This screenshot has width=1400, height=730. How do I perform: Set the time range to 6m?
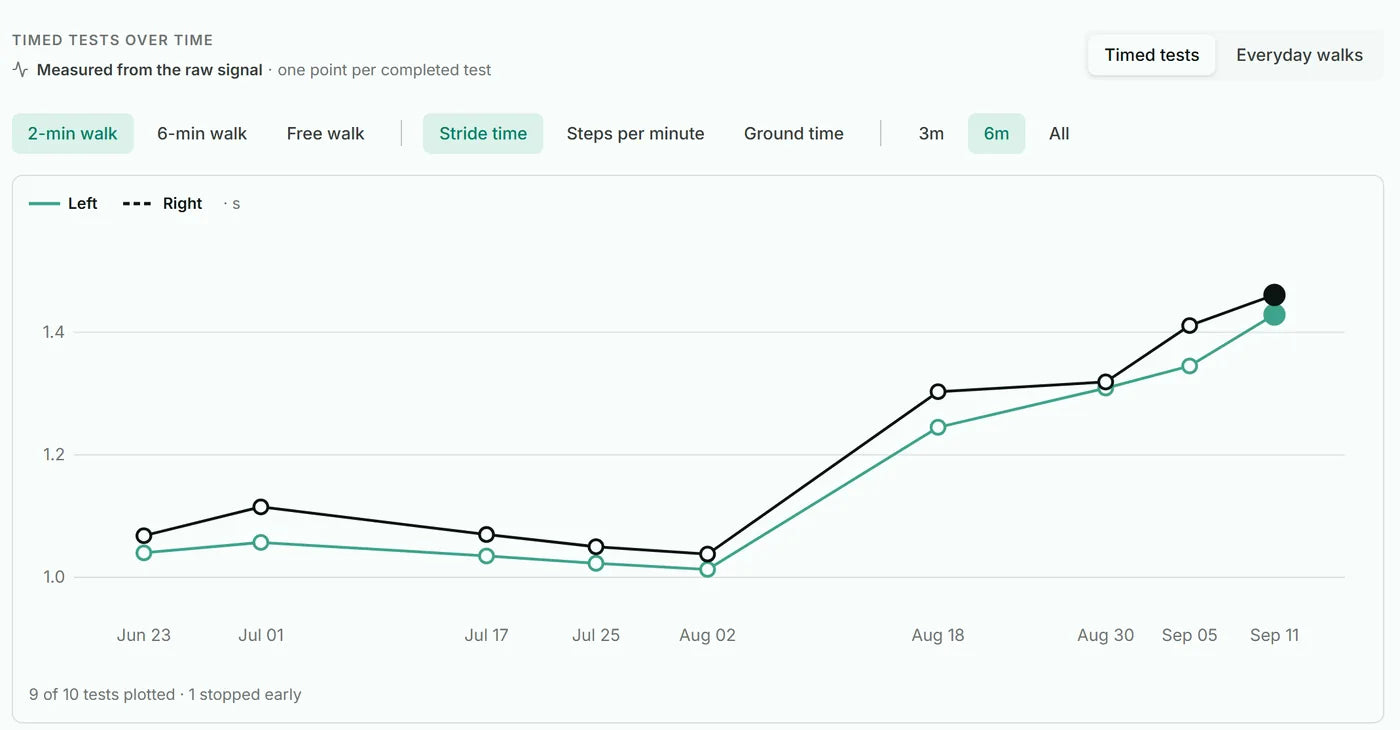click(996, 133)
